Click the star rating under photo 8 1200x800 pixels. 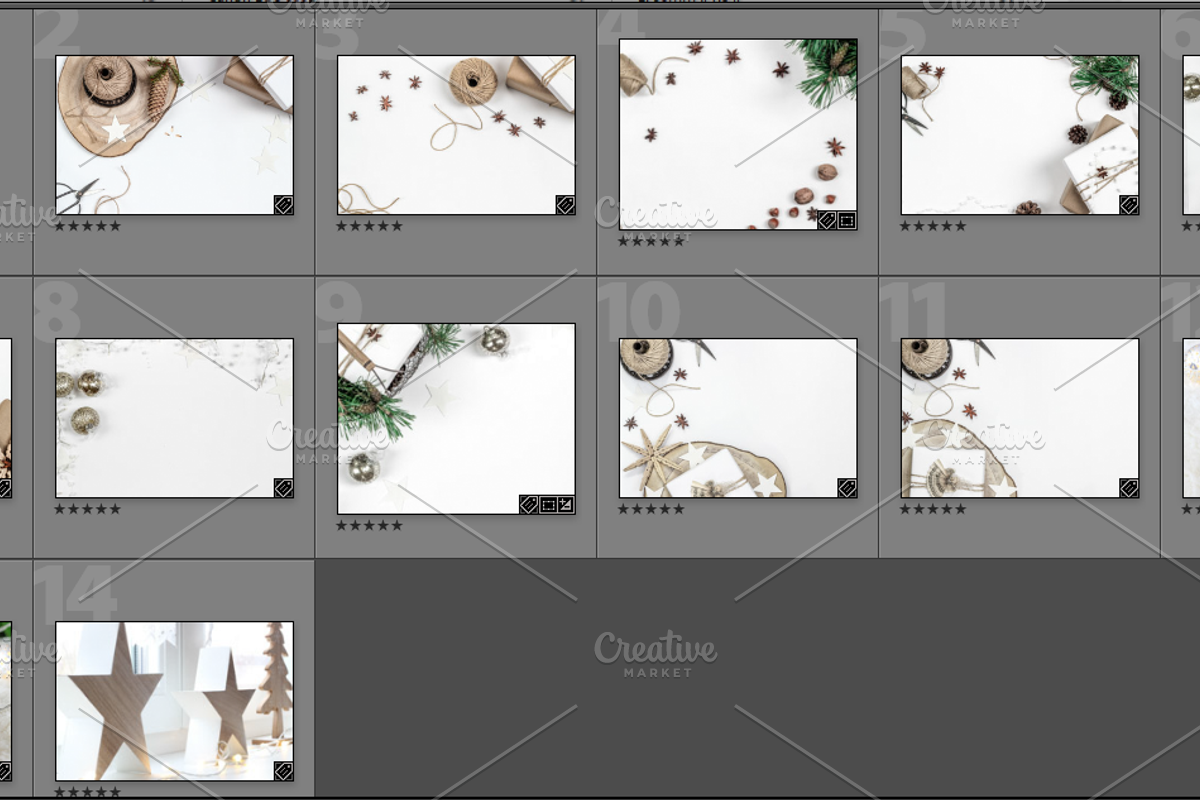click(87, 509)
